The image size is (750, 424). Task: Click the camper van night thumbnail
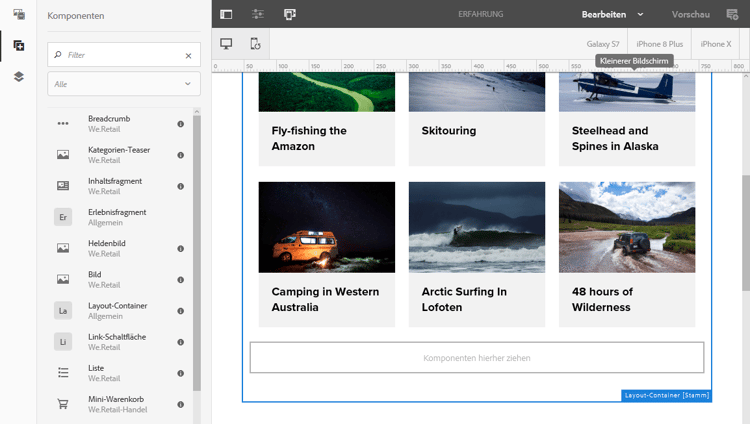tap(327, 227)
